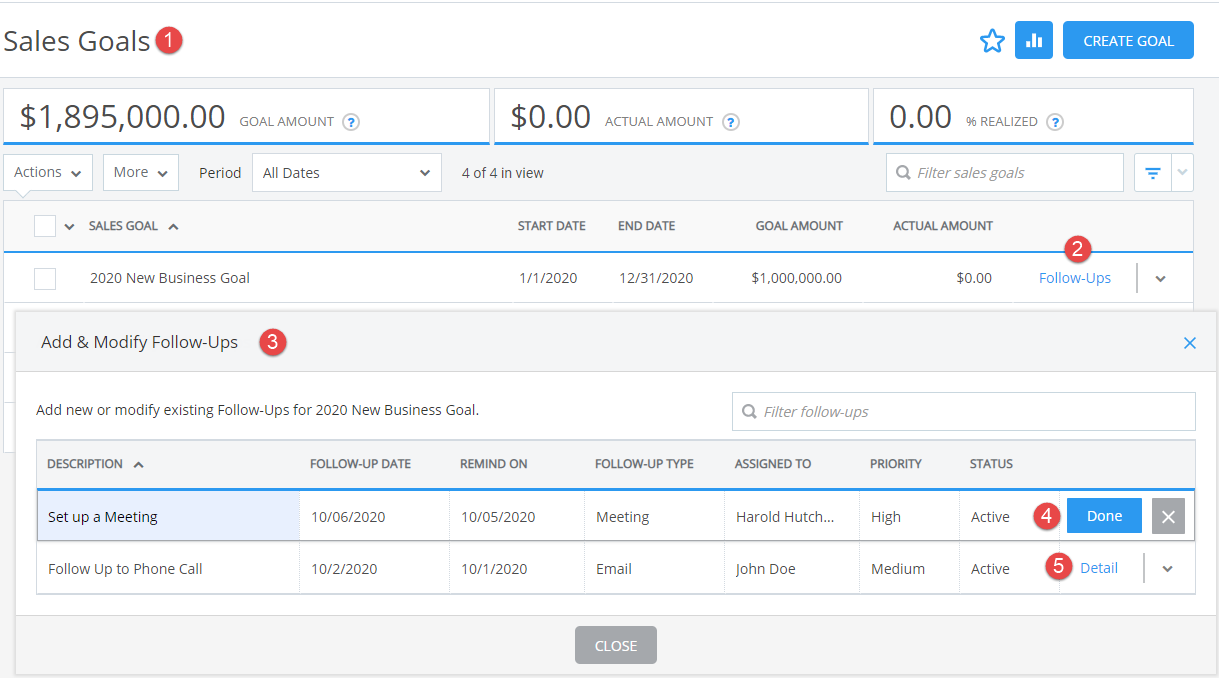Click the Close button at dialog bottom
Image resolution: width=1219 pixels, height=678 pixels.
pyautogui.click(x=616, y=645)
